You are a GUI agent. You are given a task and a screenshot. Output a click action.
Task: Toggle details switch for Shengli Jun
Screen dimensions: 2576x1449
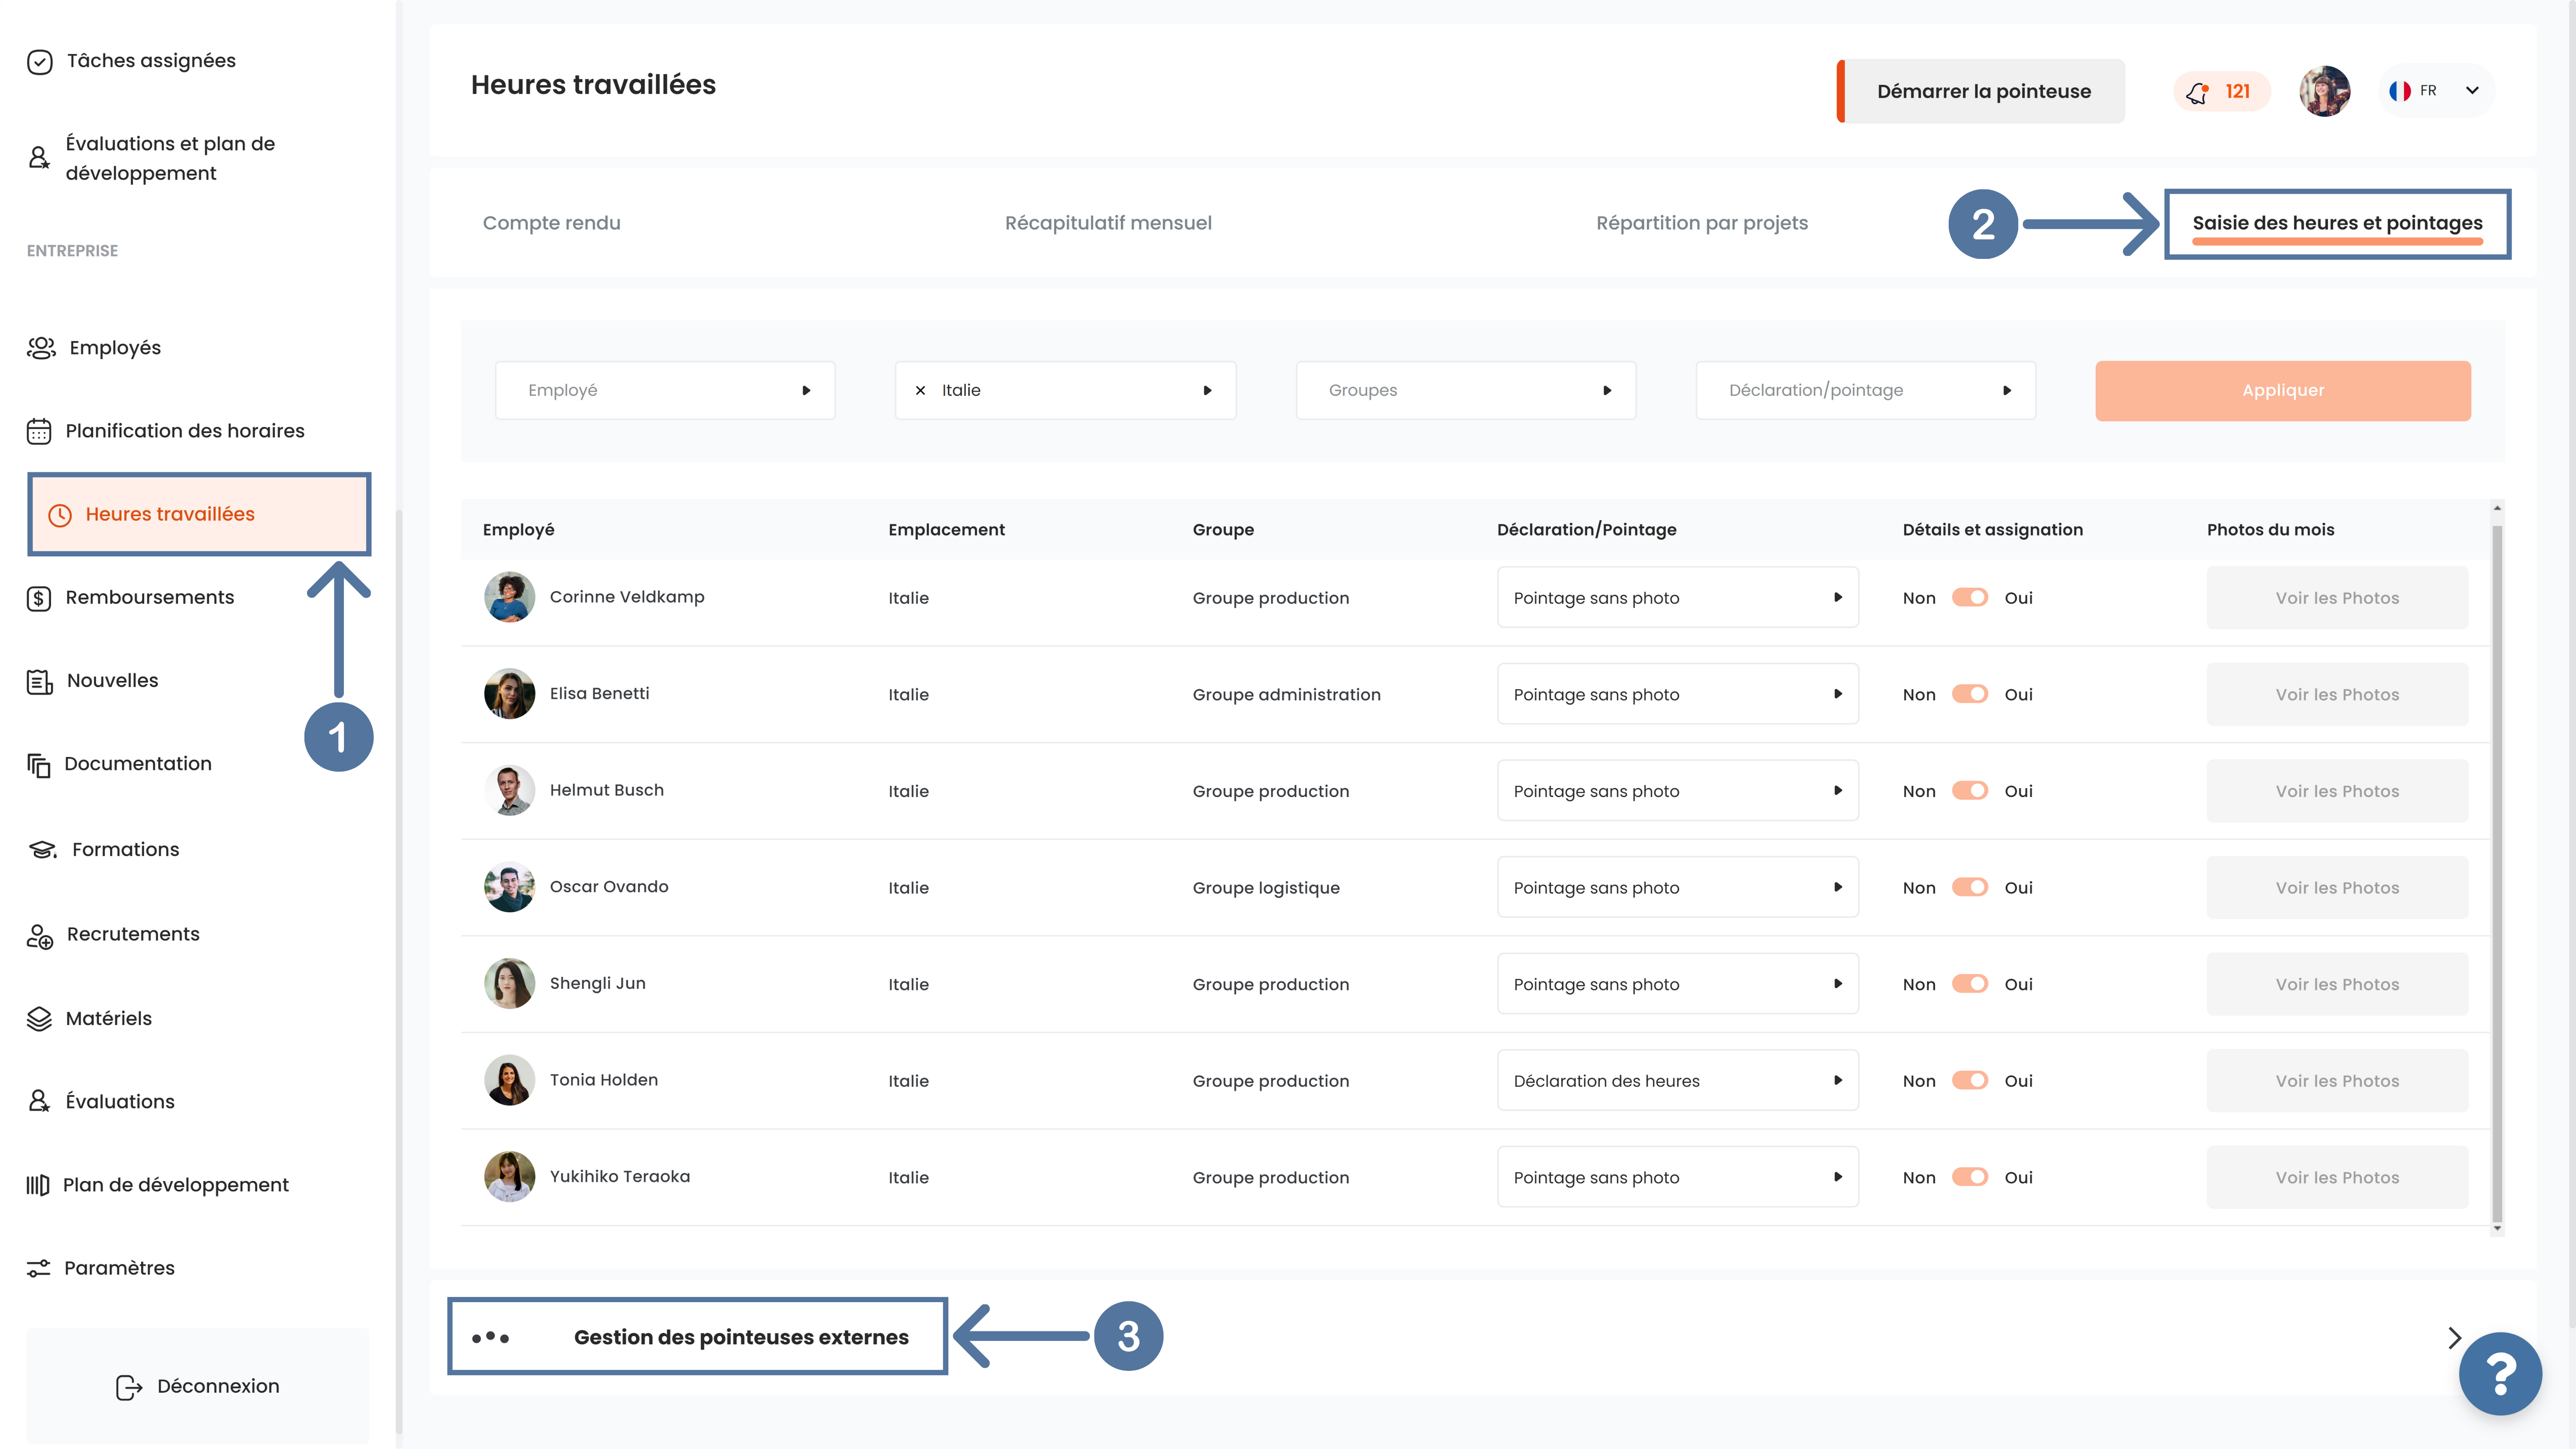pos(1970,984)
